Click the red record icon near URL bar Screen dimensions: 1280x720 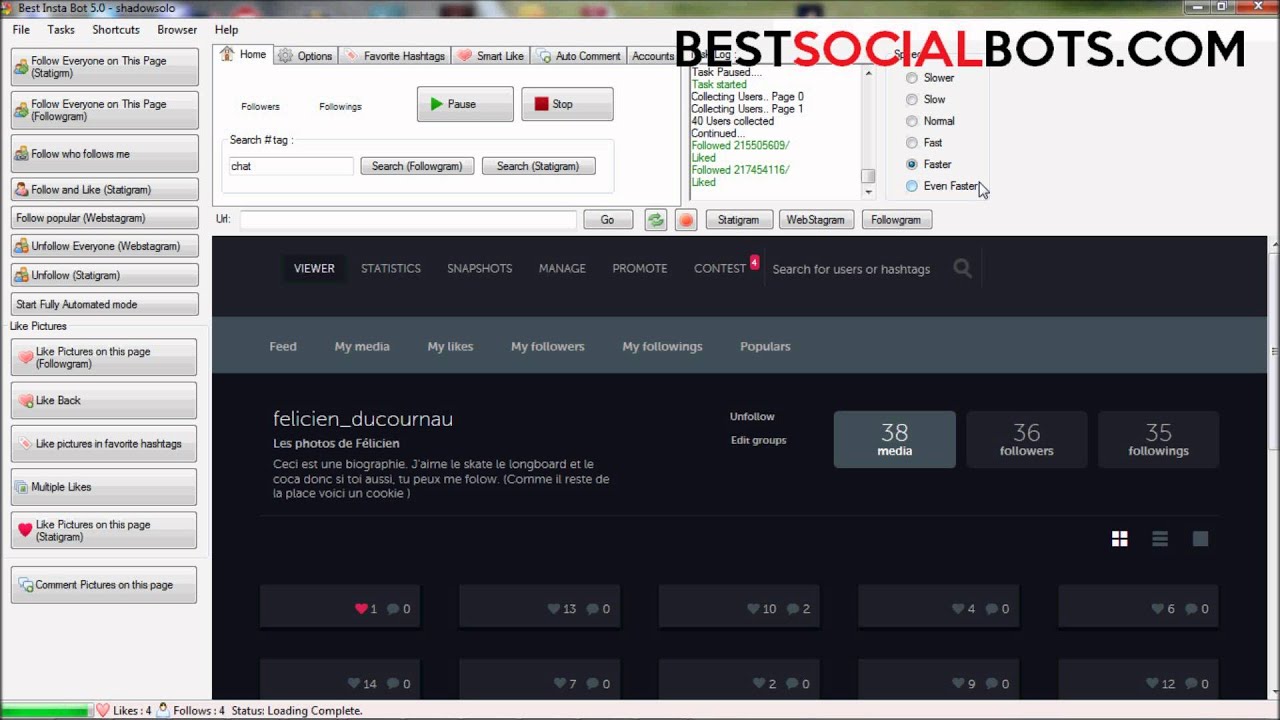pos(685,220)
